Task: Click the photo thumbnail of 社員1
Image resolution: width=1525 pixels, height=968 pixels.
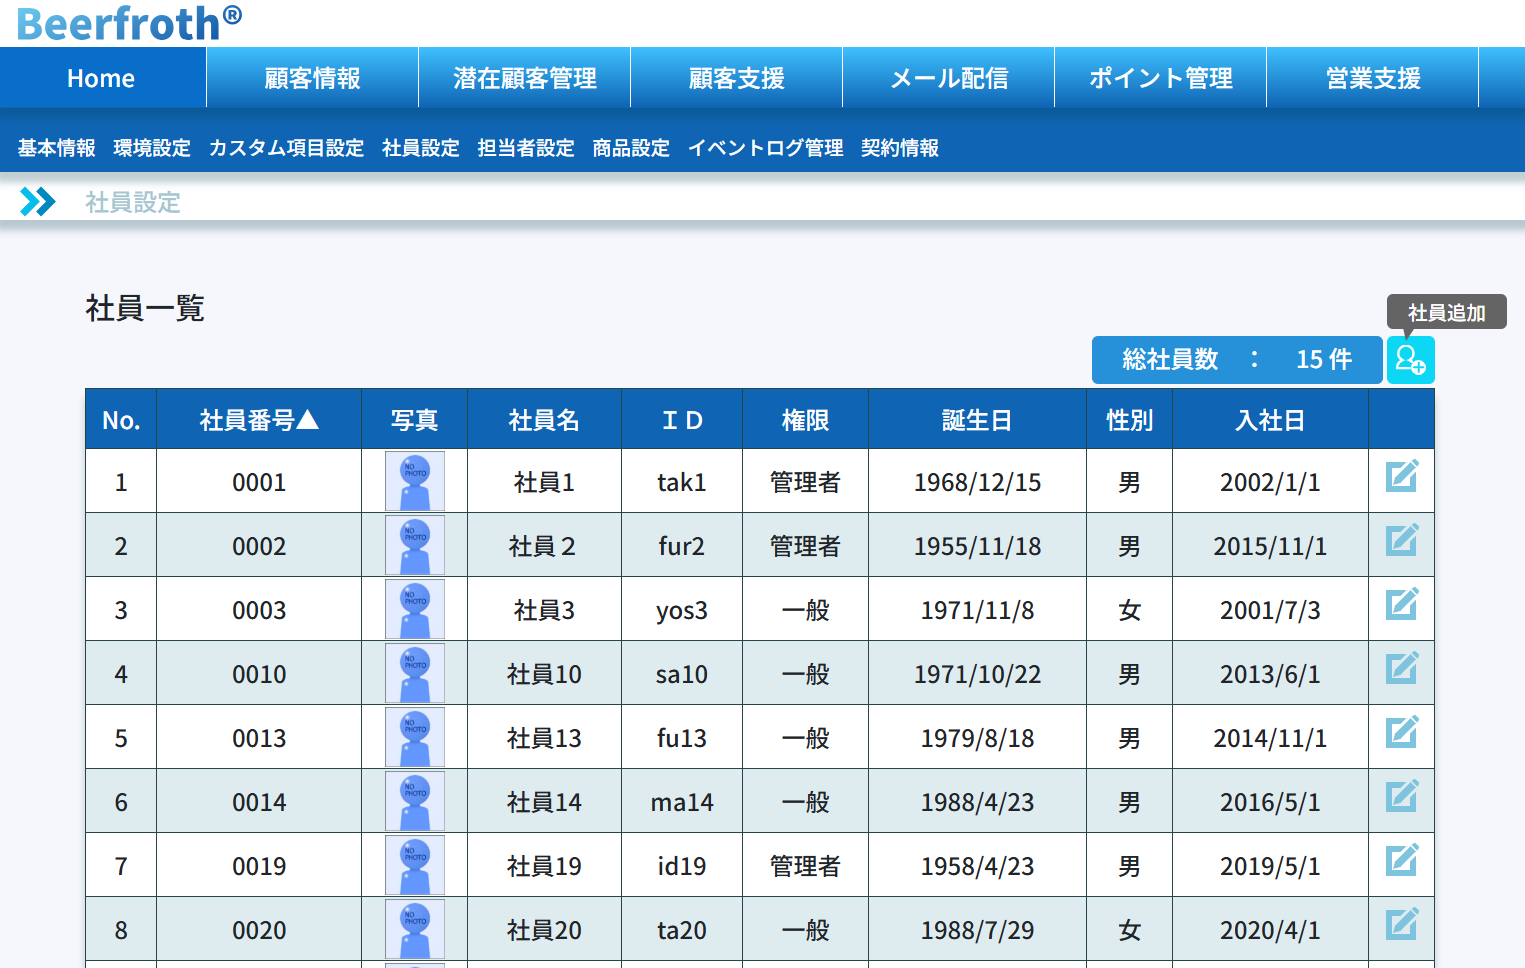Action: click(414, 482)
